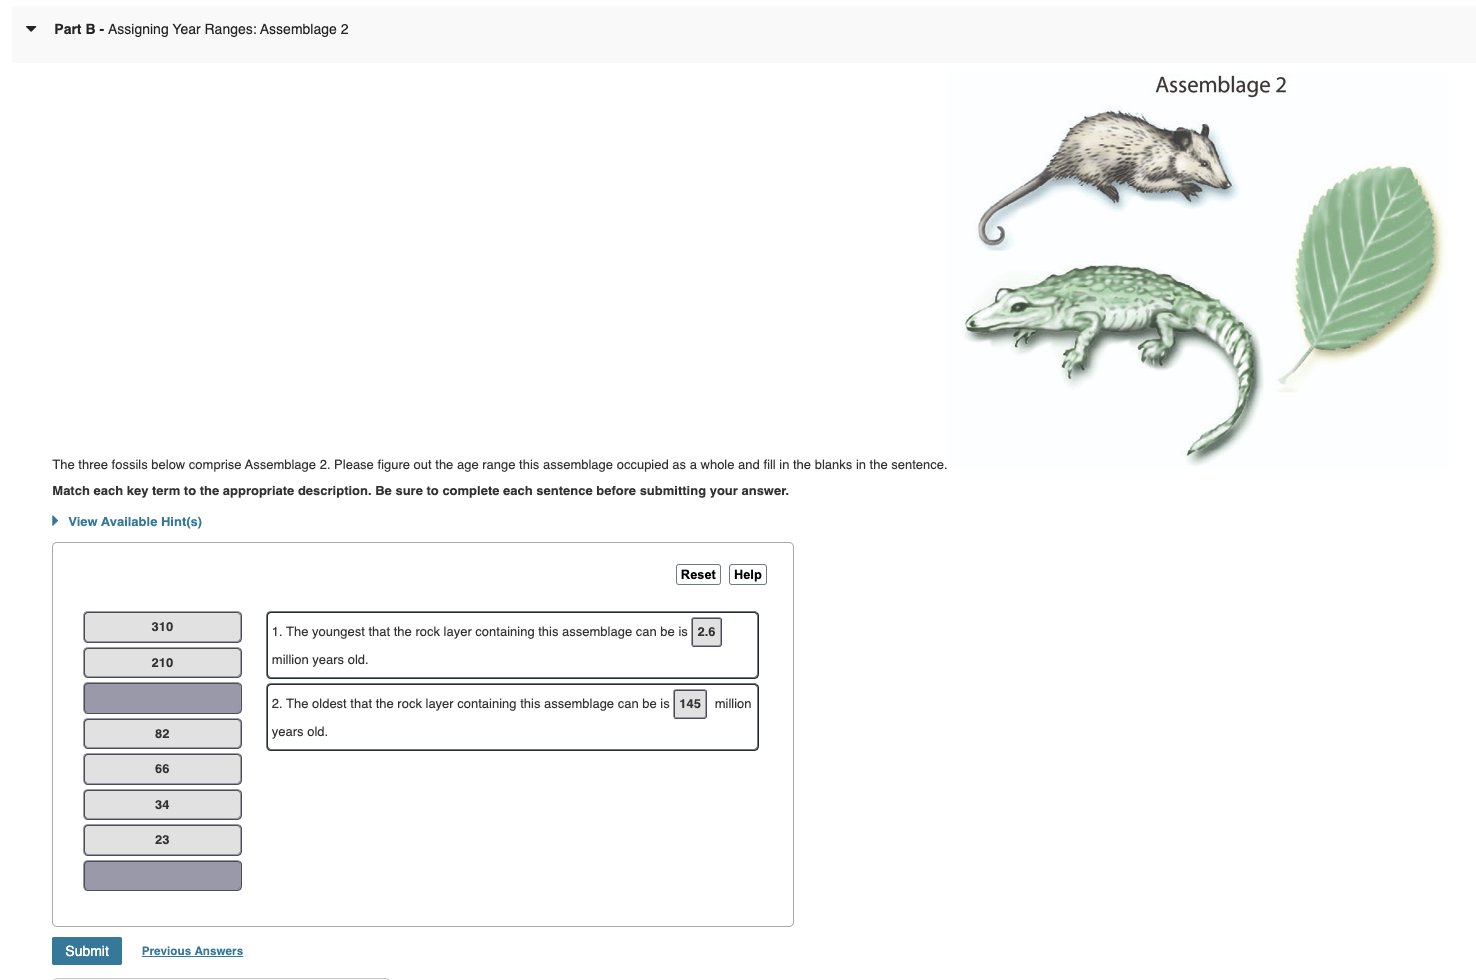
Task: Select the 82 answer tile
Action: [161, 733]
